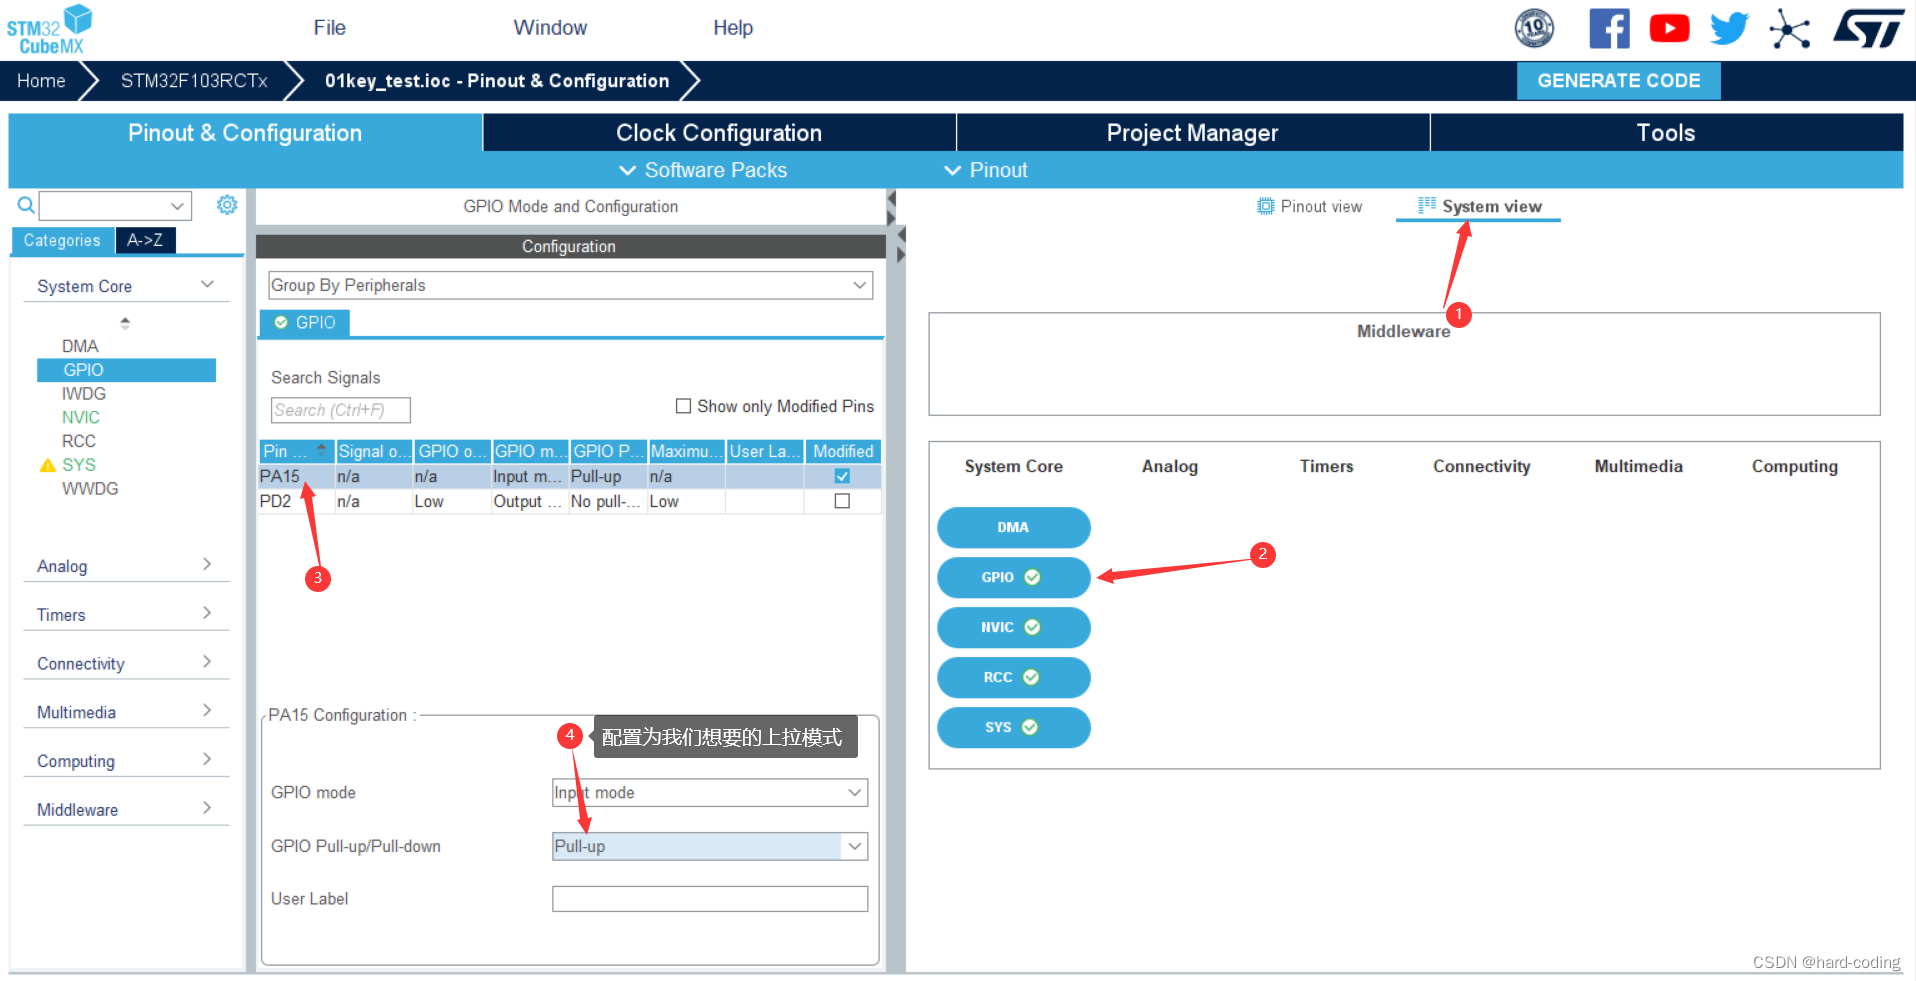The image size is (1916, 981).
Task: Select DMA in System Core list
Action: coord(80,346)
